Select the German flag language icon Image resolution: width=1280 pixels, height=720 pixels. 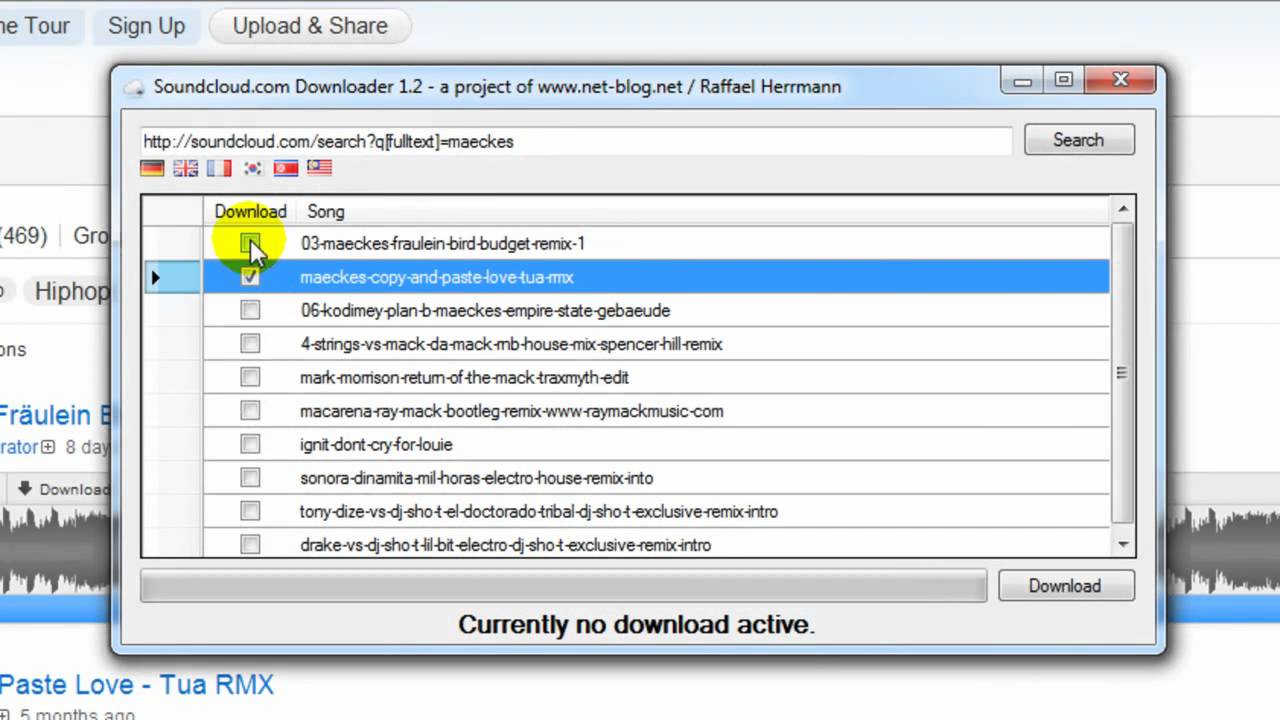click(152, 168)
